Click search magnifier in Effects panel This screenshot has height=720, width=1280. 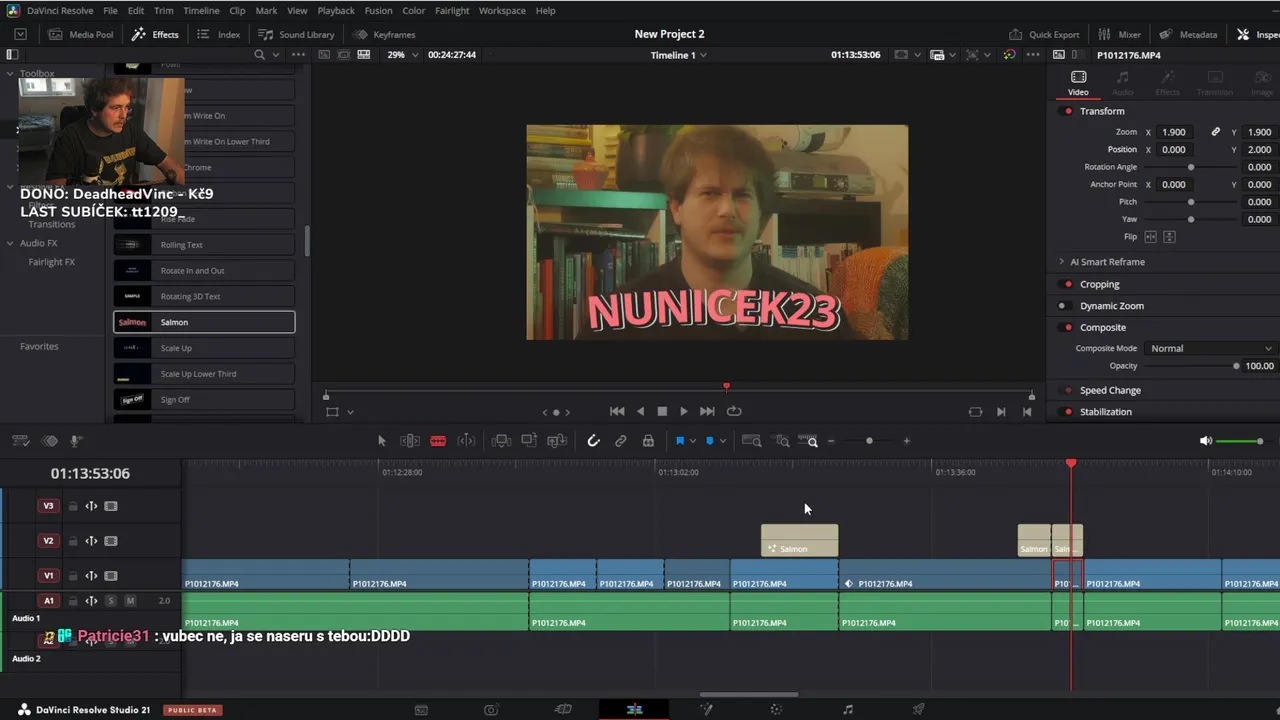click(x=259, y=55)
